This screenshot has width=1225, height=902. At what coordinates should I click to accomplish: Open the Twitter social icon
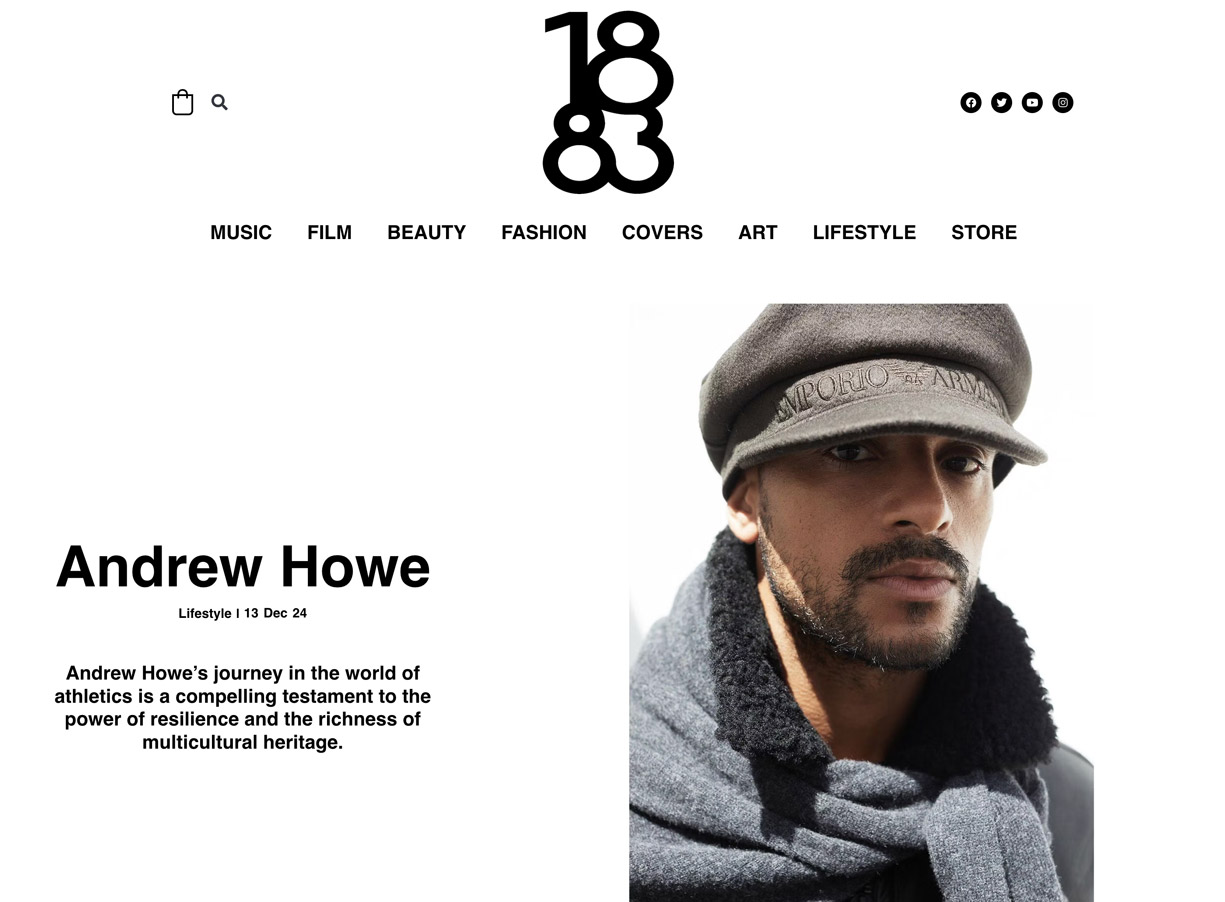[1001, 102]
